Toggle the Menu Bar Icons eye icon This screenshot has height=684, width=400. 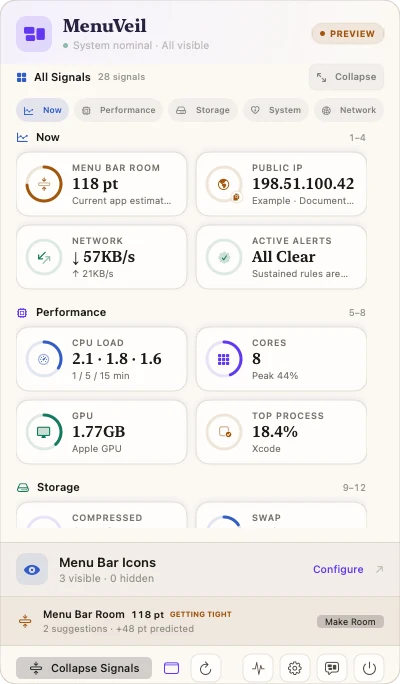(x=32, y=569)
